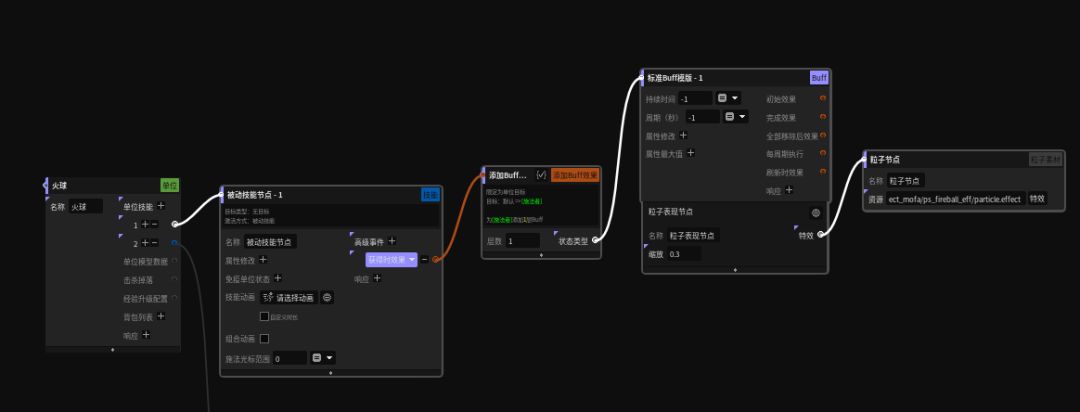
Task: Add a unit skill with 单位技能 plus
Action: tap(161, 206)
